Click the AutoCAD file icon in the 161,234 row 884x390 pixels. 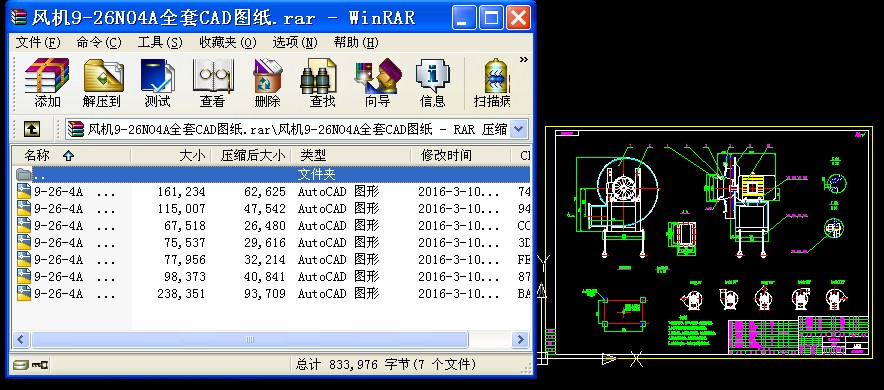[x=24, y=192]
